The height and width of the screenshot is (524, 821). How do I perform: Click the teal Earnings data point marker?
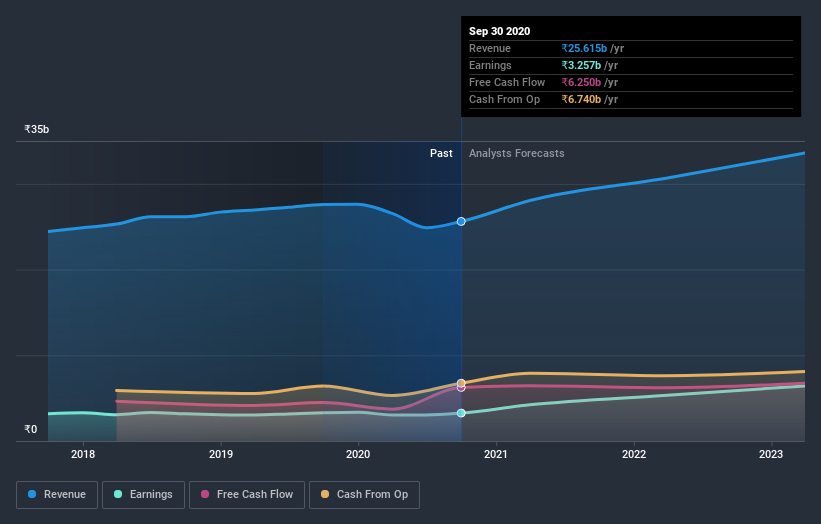[461, 413]
